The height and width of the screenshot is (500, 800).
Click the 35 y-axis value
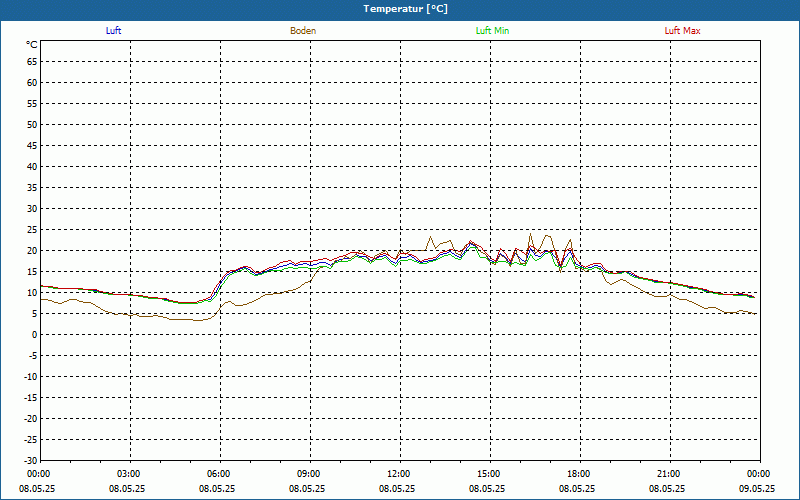(x=32, y=188)
